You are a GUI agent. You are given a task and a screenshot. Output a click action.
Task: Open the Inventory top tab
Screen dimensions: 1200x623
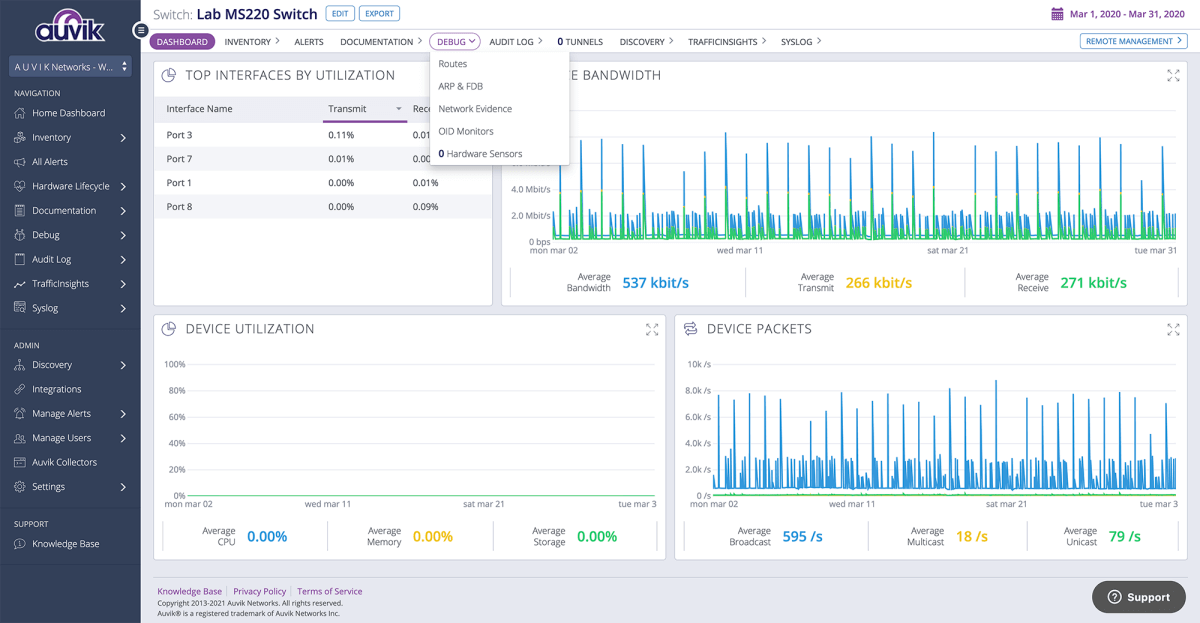click(252, 42)
